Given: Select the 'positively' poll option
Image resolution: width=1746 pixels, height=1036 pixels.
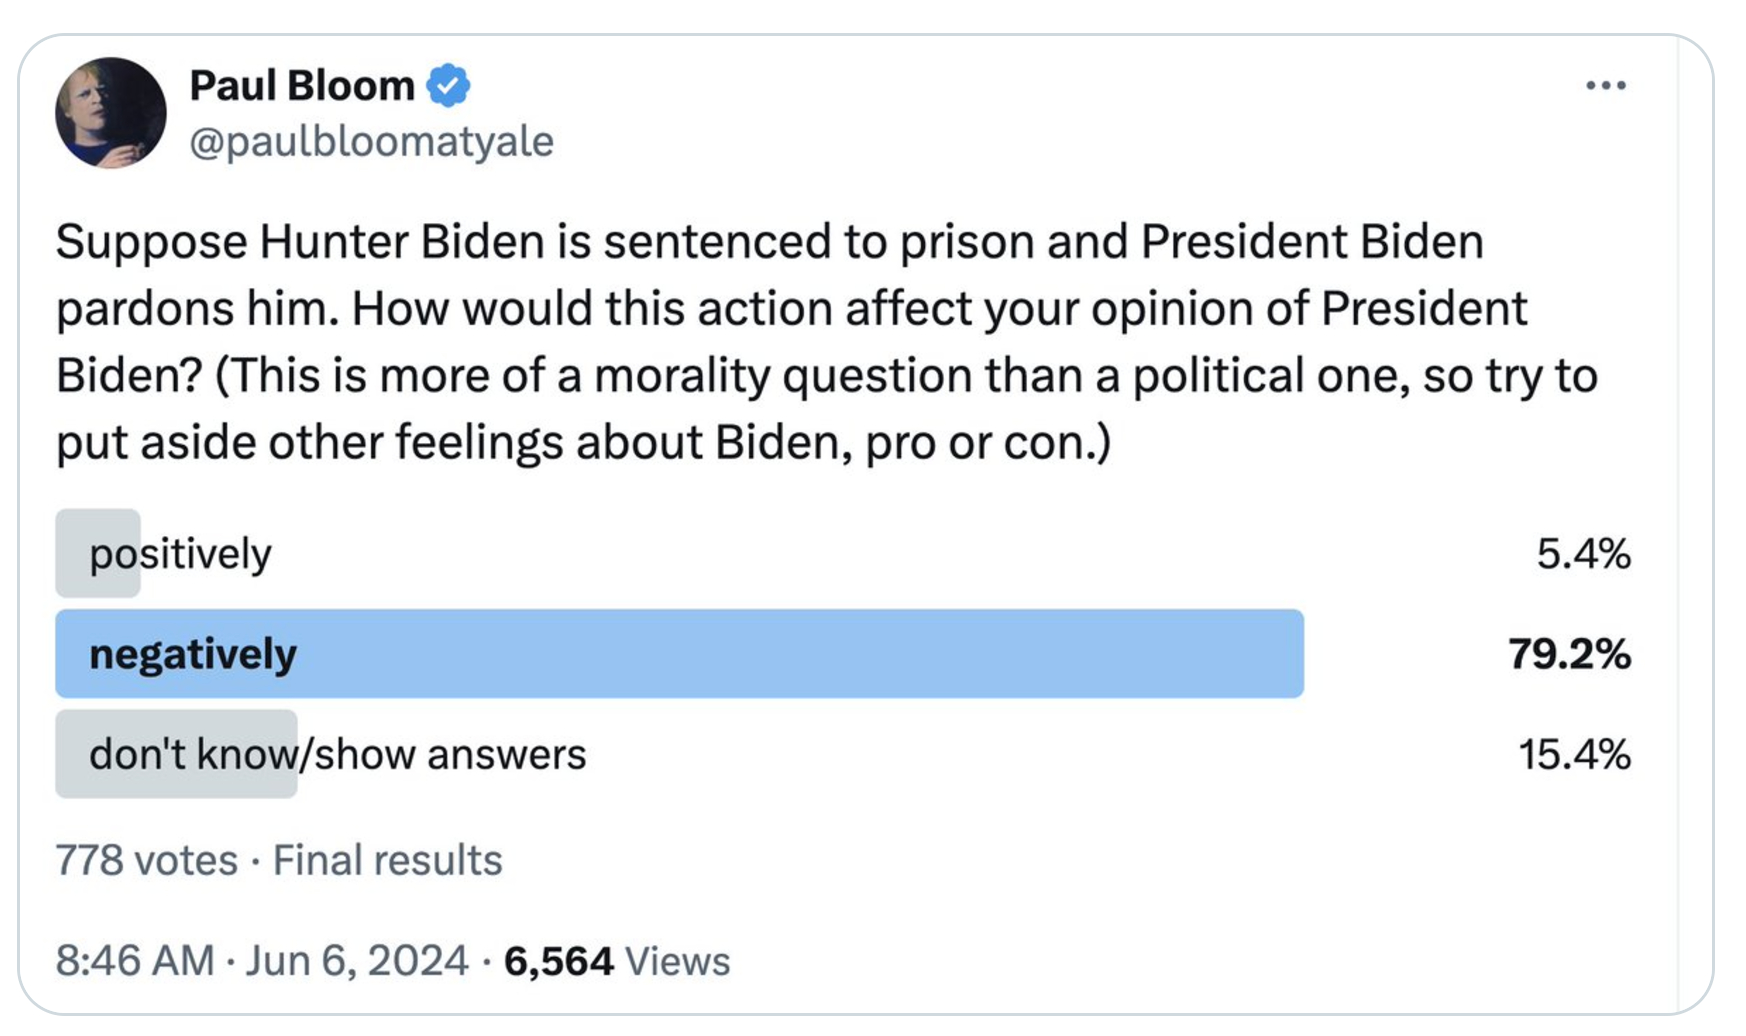Looking at the screenshot, I should [181, 554].
